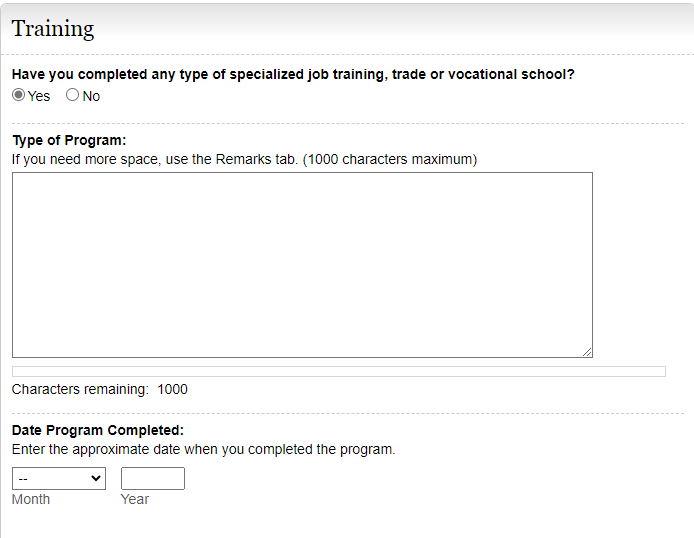Click the "Yes" label text
The image size is (694, 538).
click(39, 97)
